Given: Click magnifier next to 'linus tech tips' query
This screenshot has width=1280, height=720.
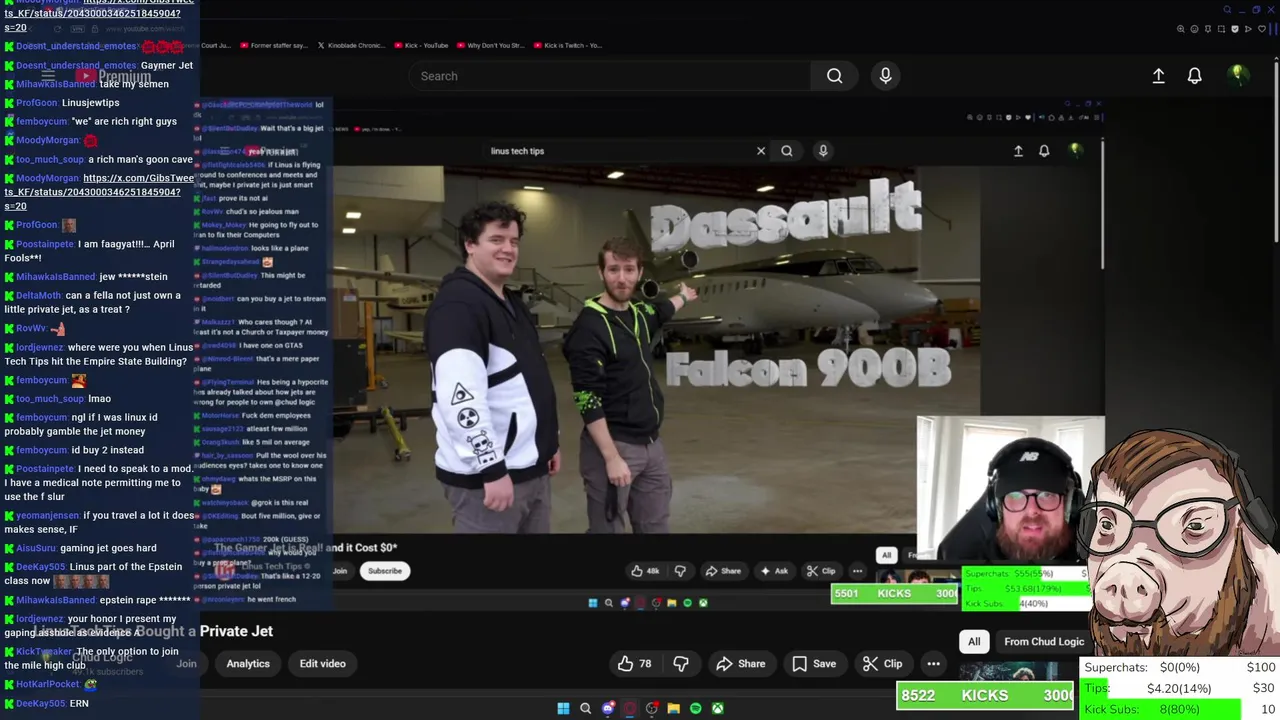Looking at the screenshot, I should click(x=787, y=151).
